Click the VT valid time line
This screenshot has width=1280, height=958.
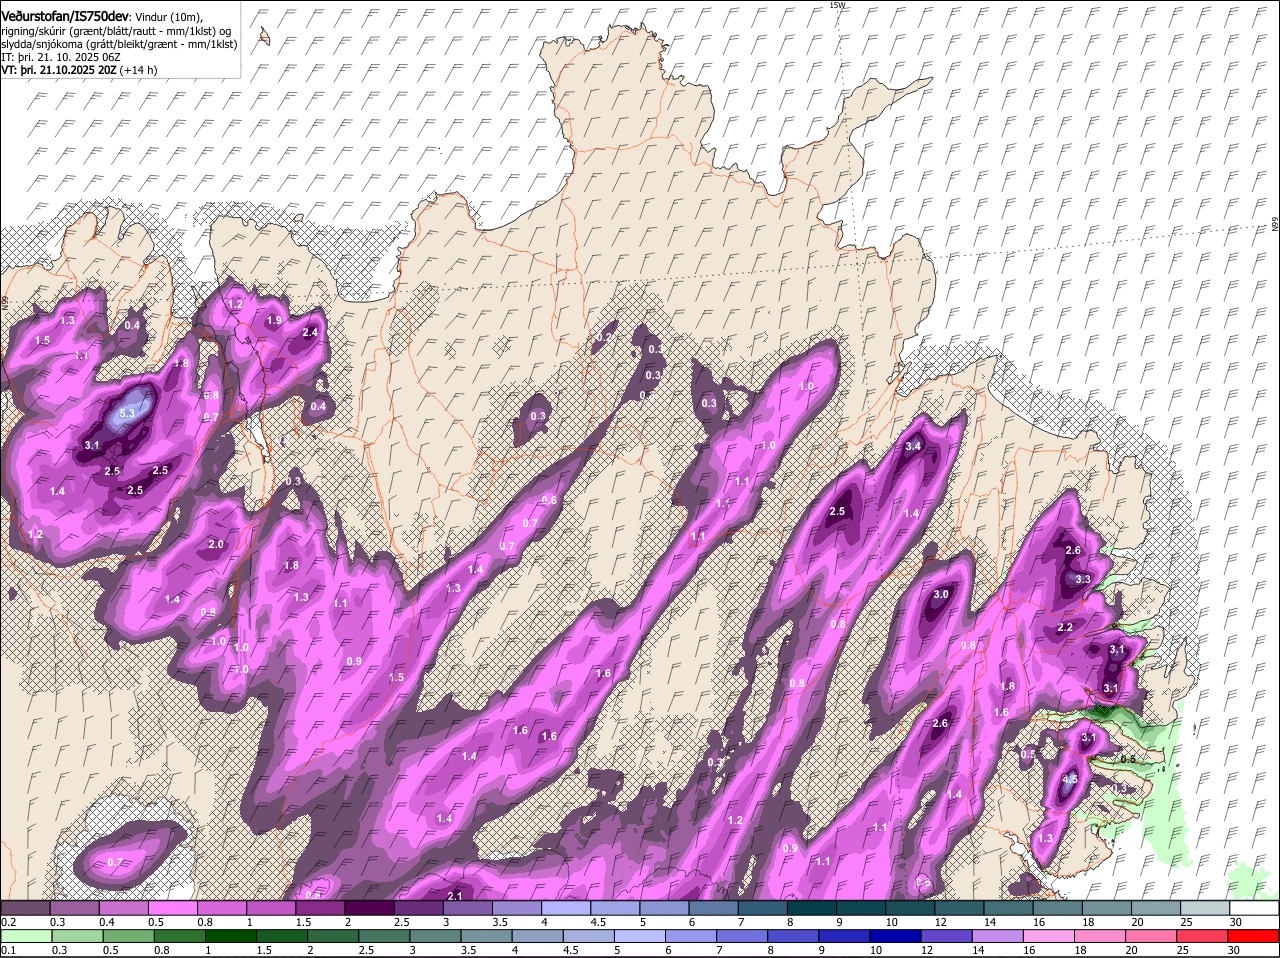click(78, 70)
